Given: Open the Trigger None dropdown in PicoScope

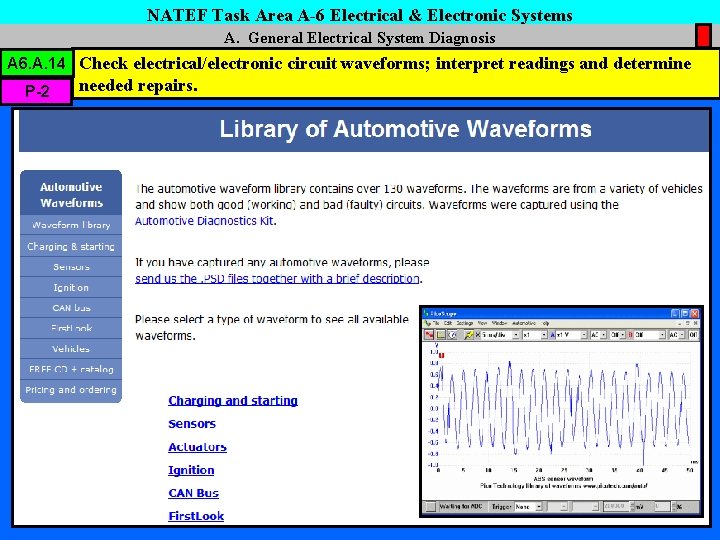Looking at the screenshot, I should 529,507.
